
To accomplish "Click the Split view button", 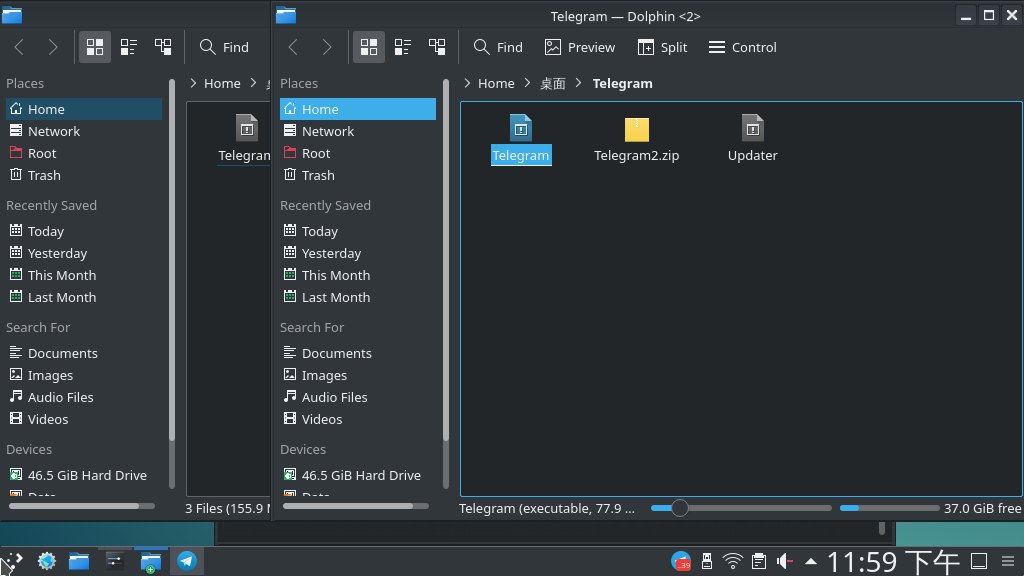I will 662,47.
